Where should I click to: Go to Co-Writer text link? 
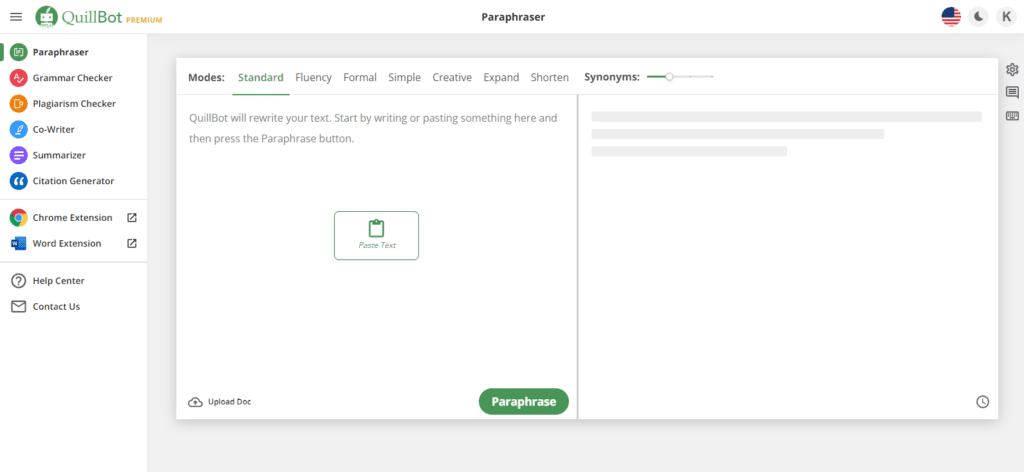[x=54, y=129]
